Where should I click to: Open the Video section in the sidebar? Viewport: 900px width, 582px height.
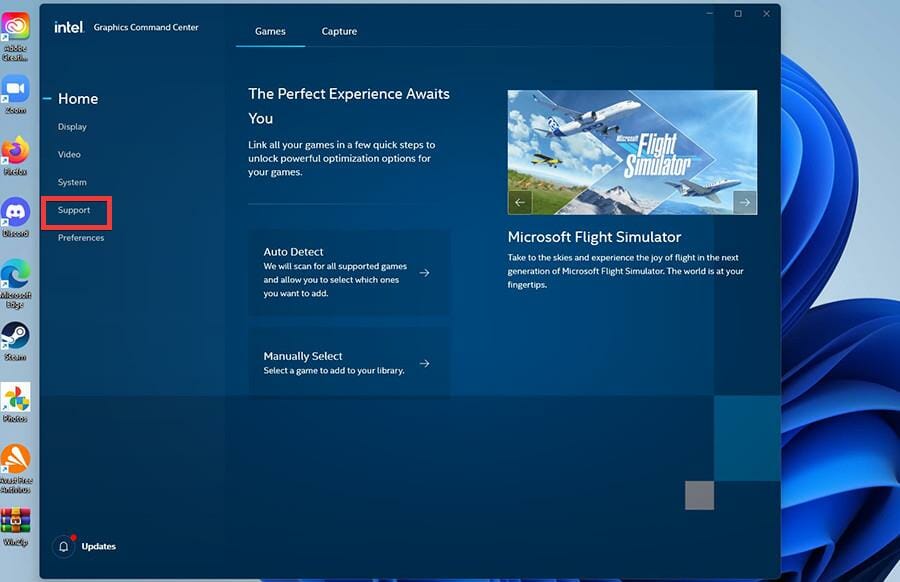click(x=69, y=154)
